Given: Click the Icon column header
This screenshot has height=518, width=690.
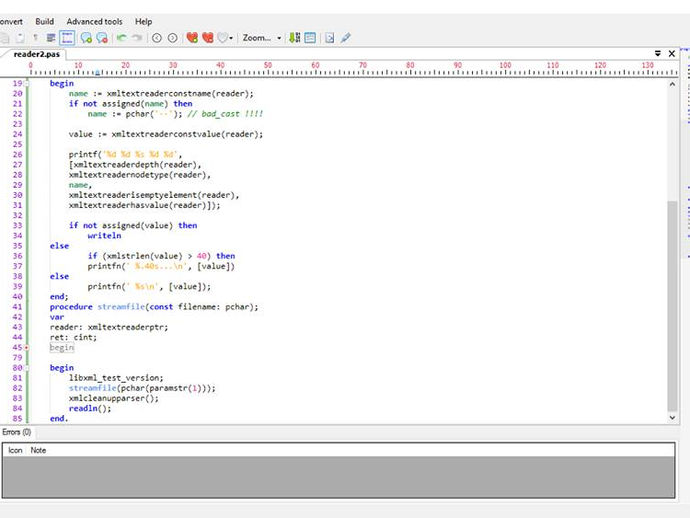Looking at the screenshot, I should pyautogui.click(x=15, y=450).
